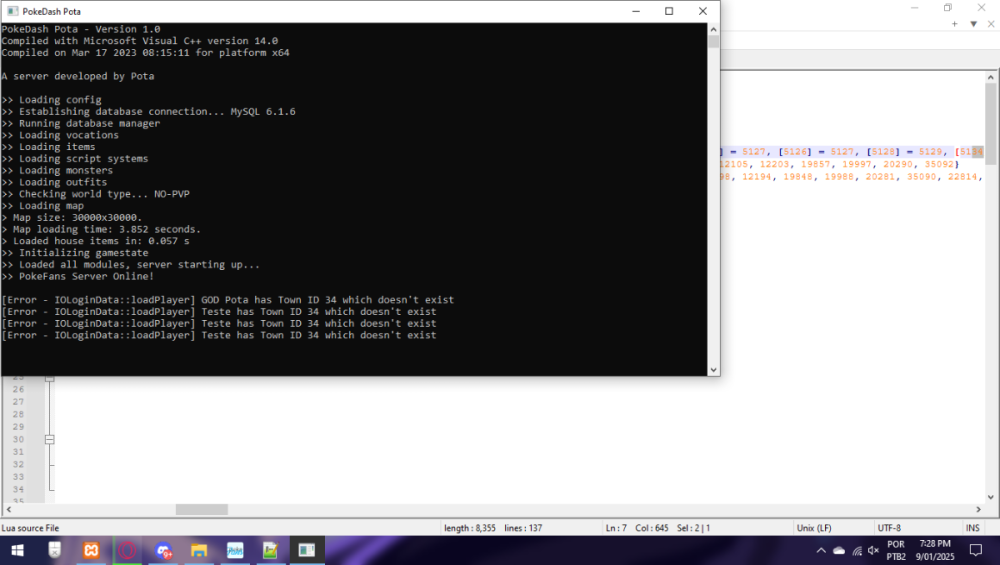The height and width of the screenshot is (565, 1000).
Task: Close the current Notepad++ document X
Action: point(990,23)
